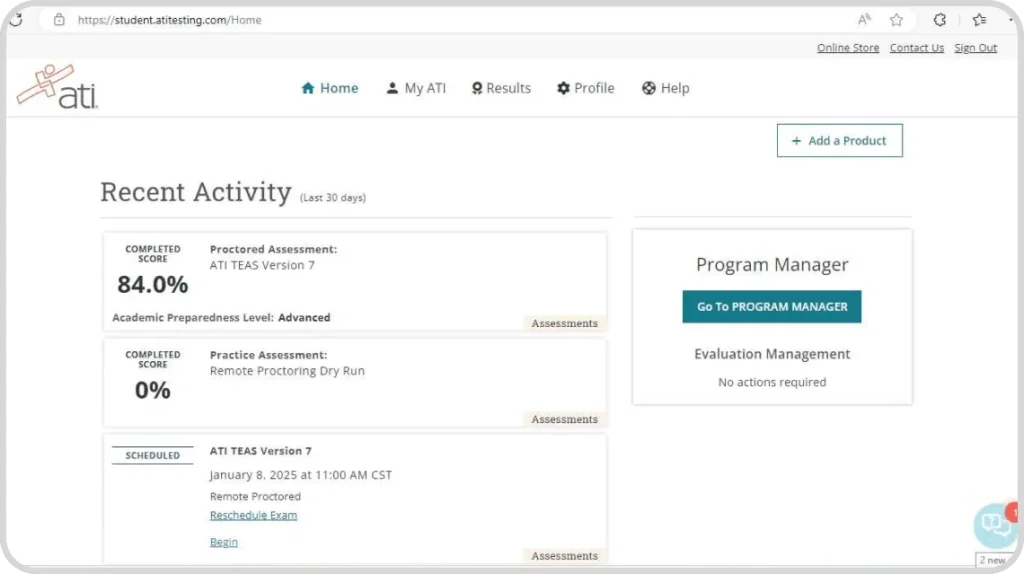
Task: Click the browser refresh icon
Action: click(x=16, y=20)
